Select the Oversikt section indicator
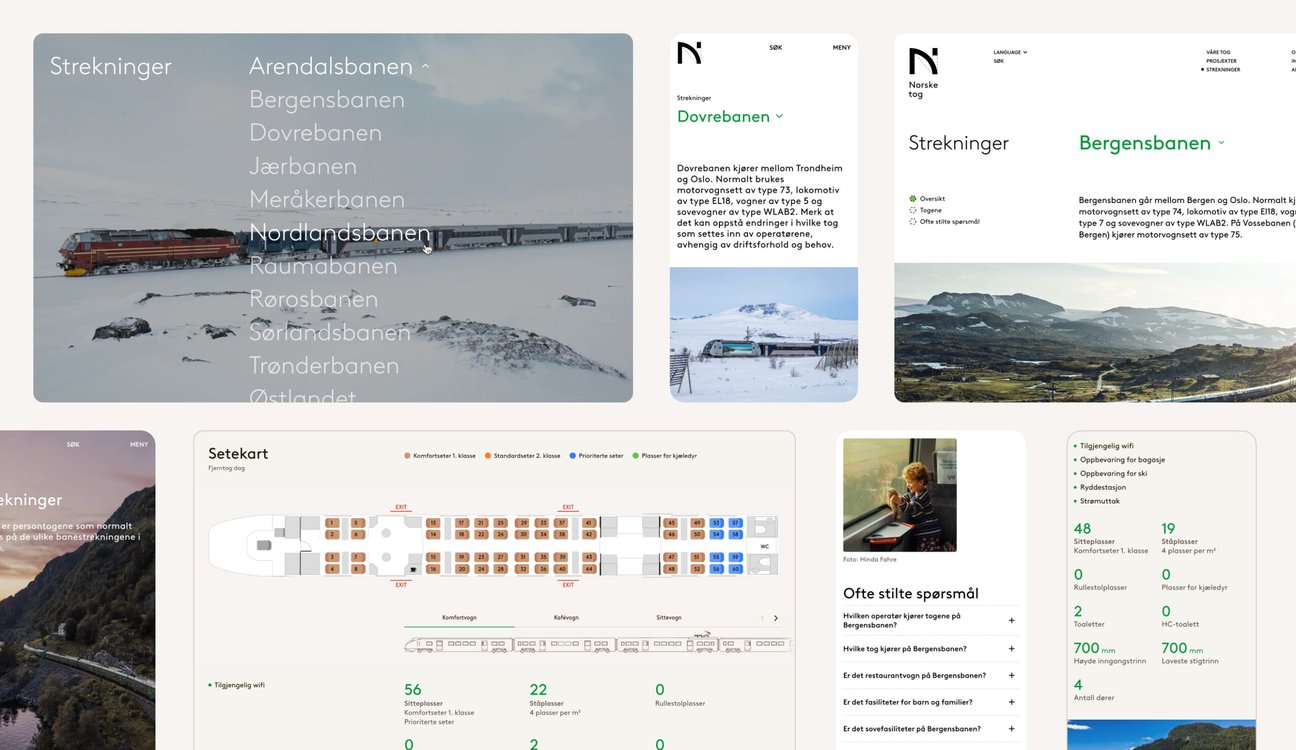The image size is (1296, 750). coord(913,199)
